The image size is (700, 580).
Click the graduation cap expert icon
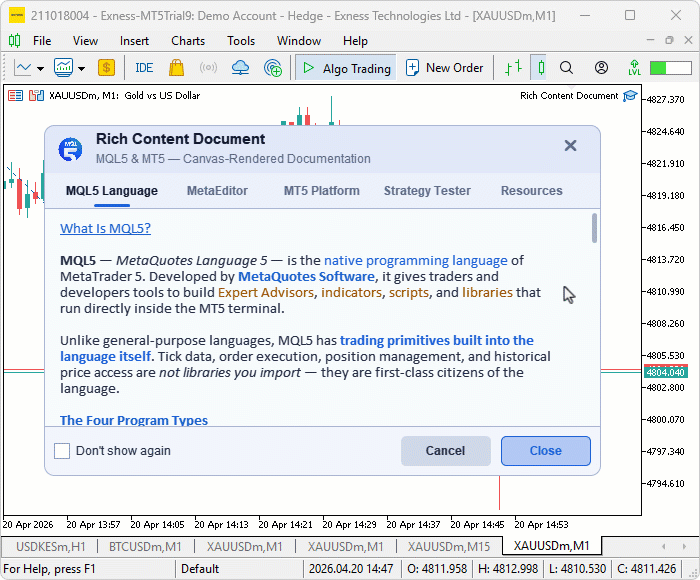coord(630,96)
